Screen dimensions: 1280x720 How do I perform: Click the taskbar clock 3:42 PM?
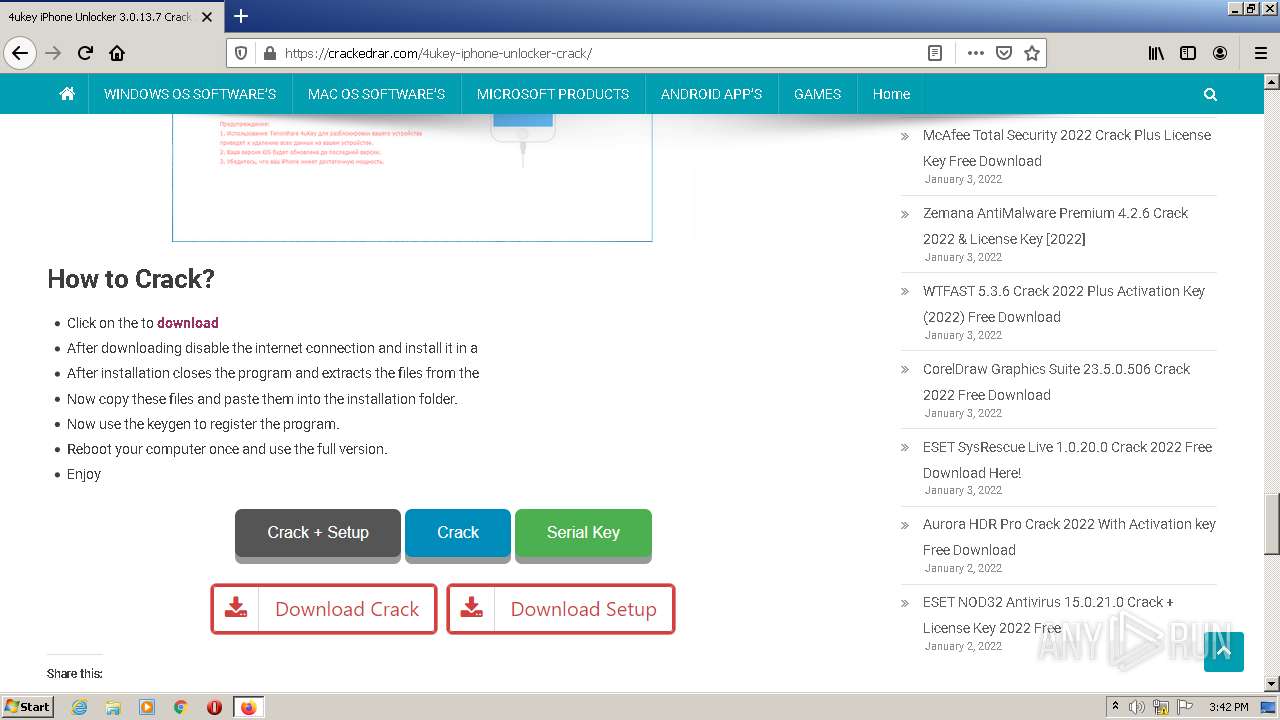tap(1228, 707)
